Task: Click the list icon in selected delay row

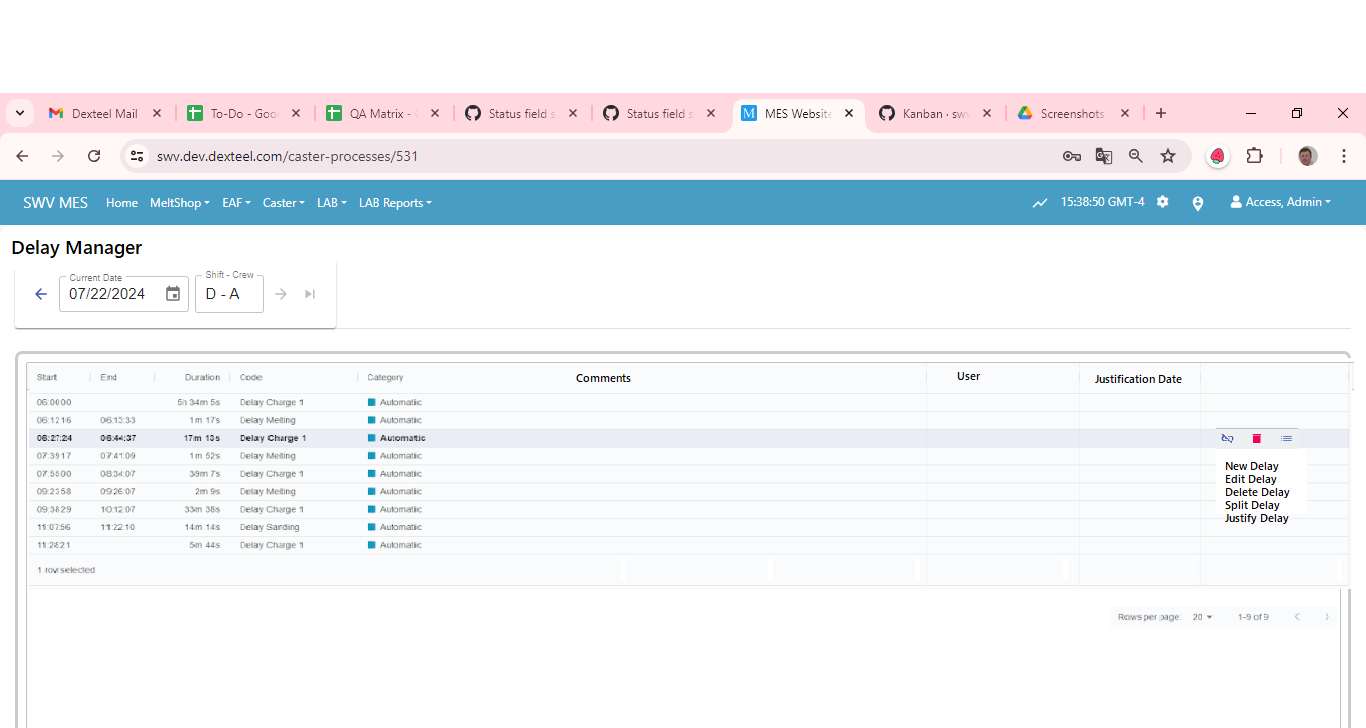Action: click(x=1287, y=438)
